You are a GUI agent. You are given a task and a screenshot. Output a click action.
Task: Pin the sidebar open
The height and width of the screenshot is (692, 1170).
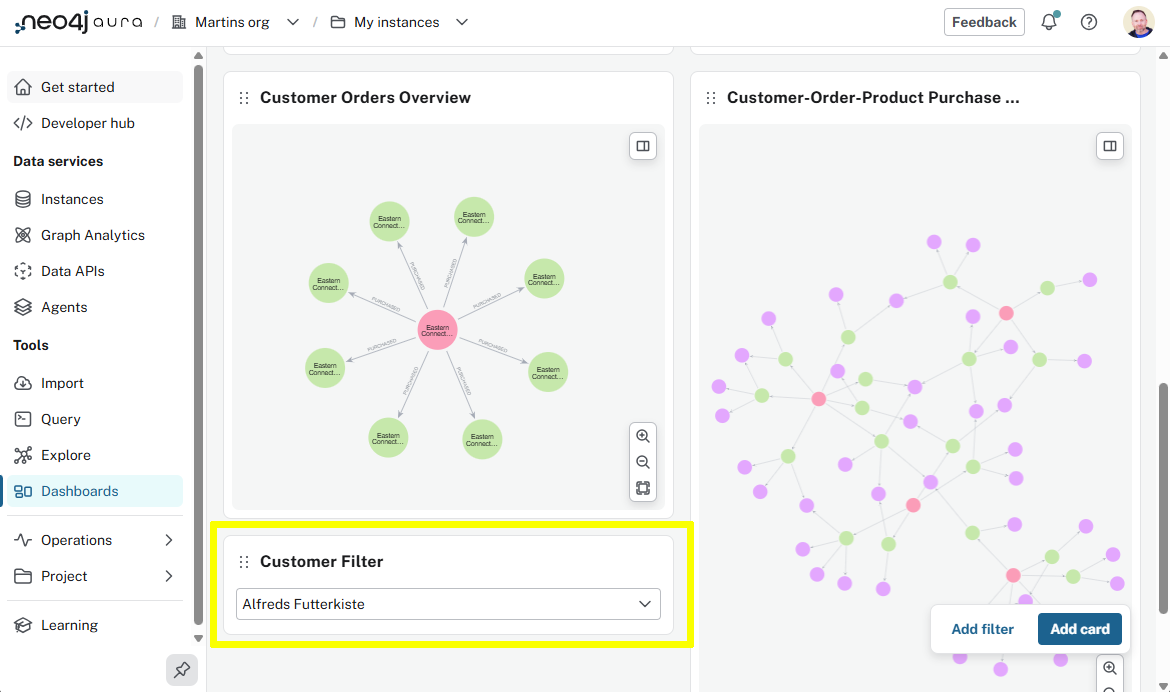[181, 670]
